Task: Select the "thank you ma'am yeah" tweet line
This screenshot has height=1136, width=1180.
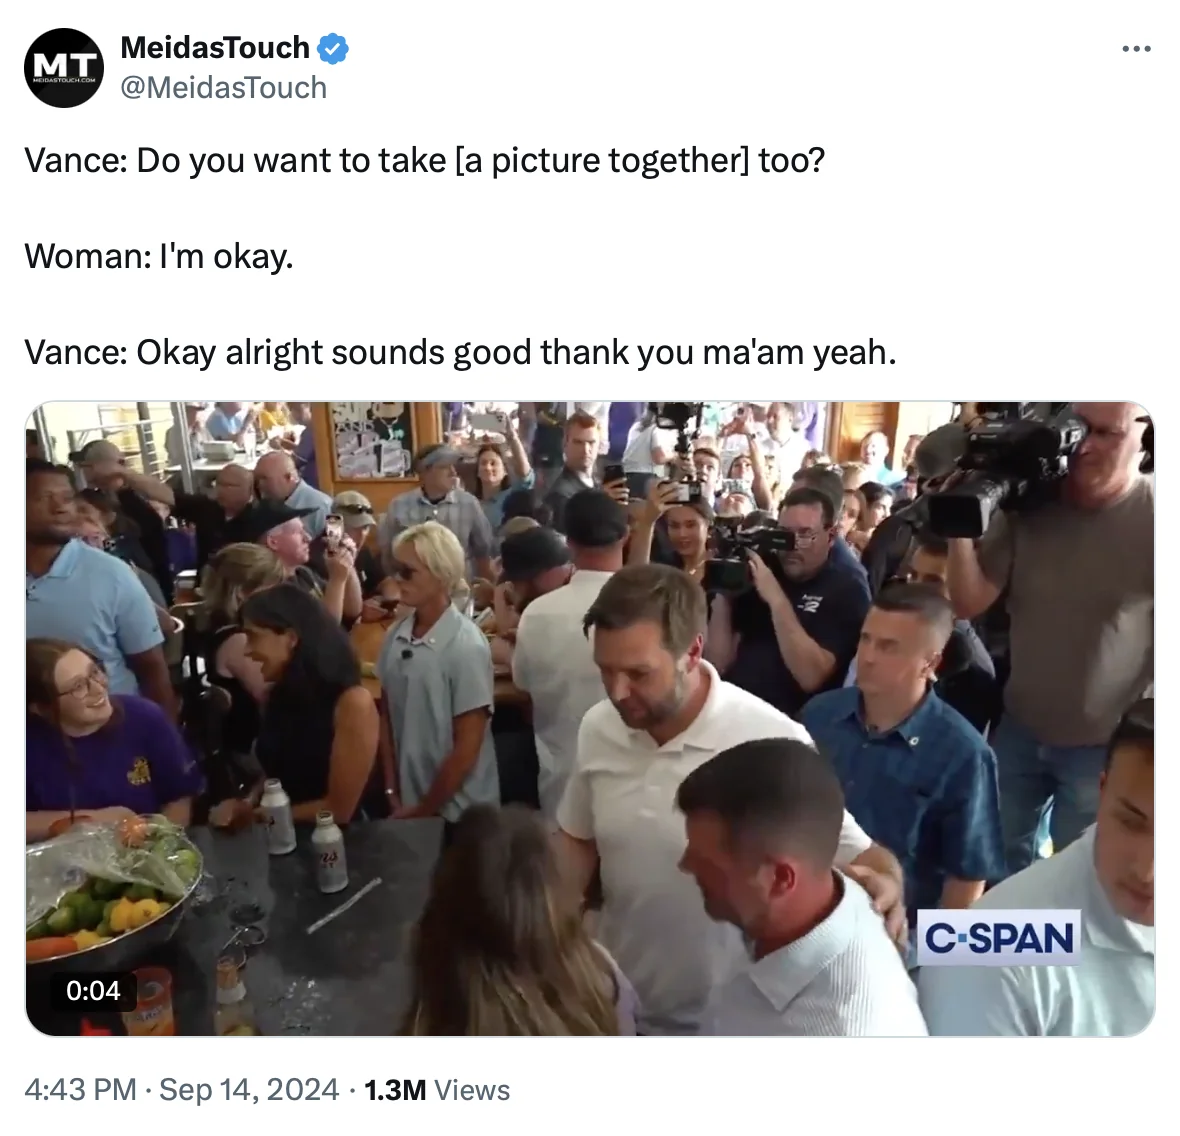Action: (461, 352)
